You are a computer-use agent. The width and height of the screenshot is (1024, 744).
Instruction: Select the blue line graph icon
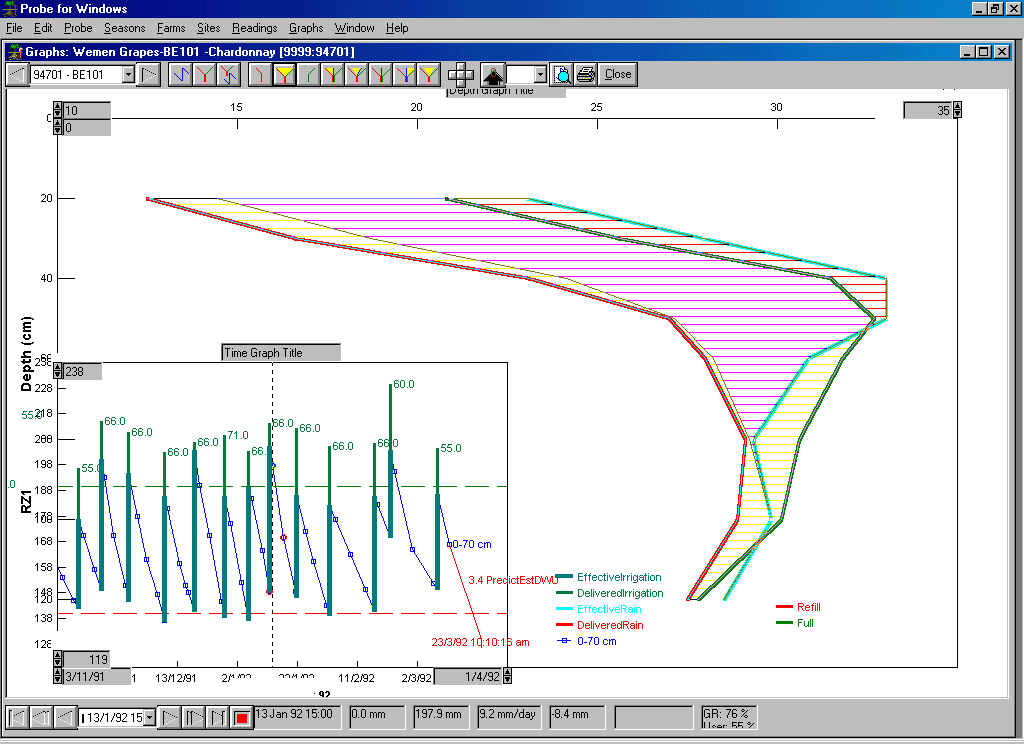[x=180, y=74]
